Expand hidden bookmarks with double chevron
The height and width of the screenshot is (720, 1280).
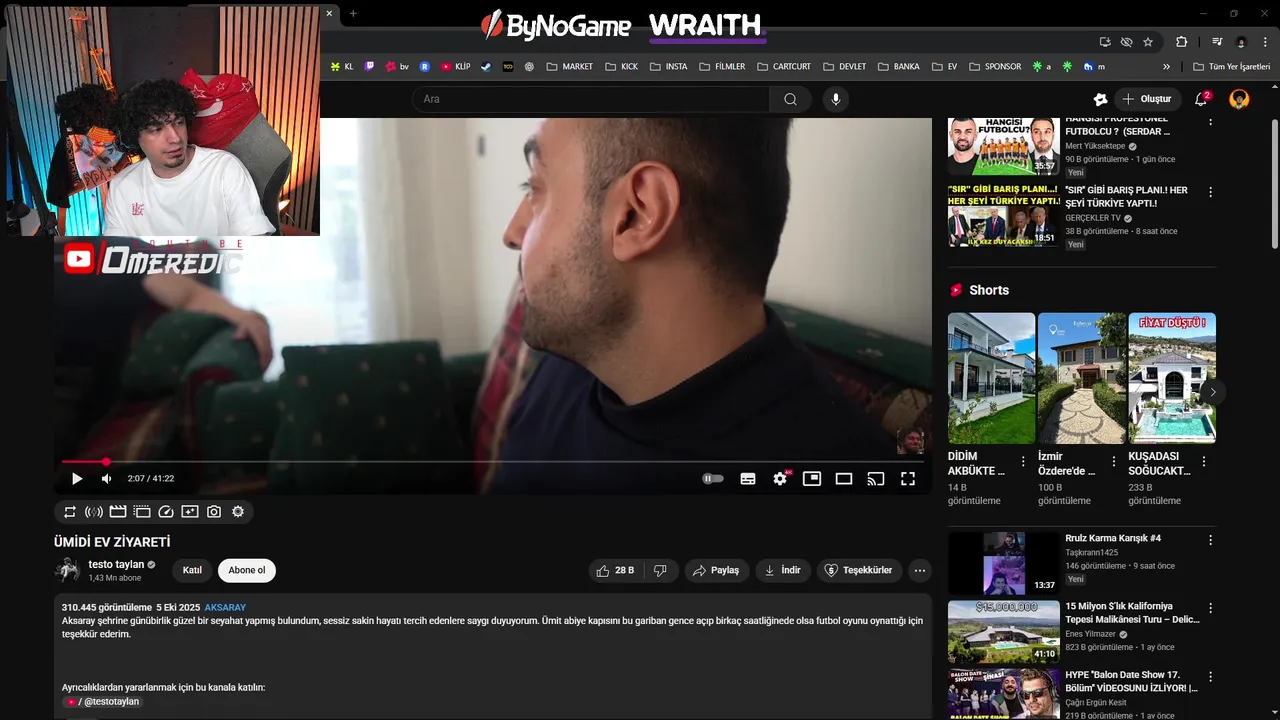tap(1166, 67)
